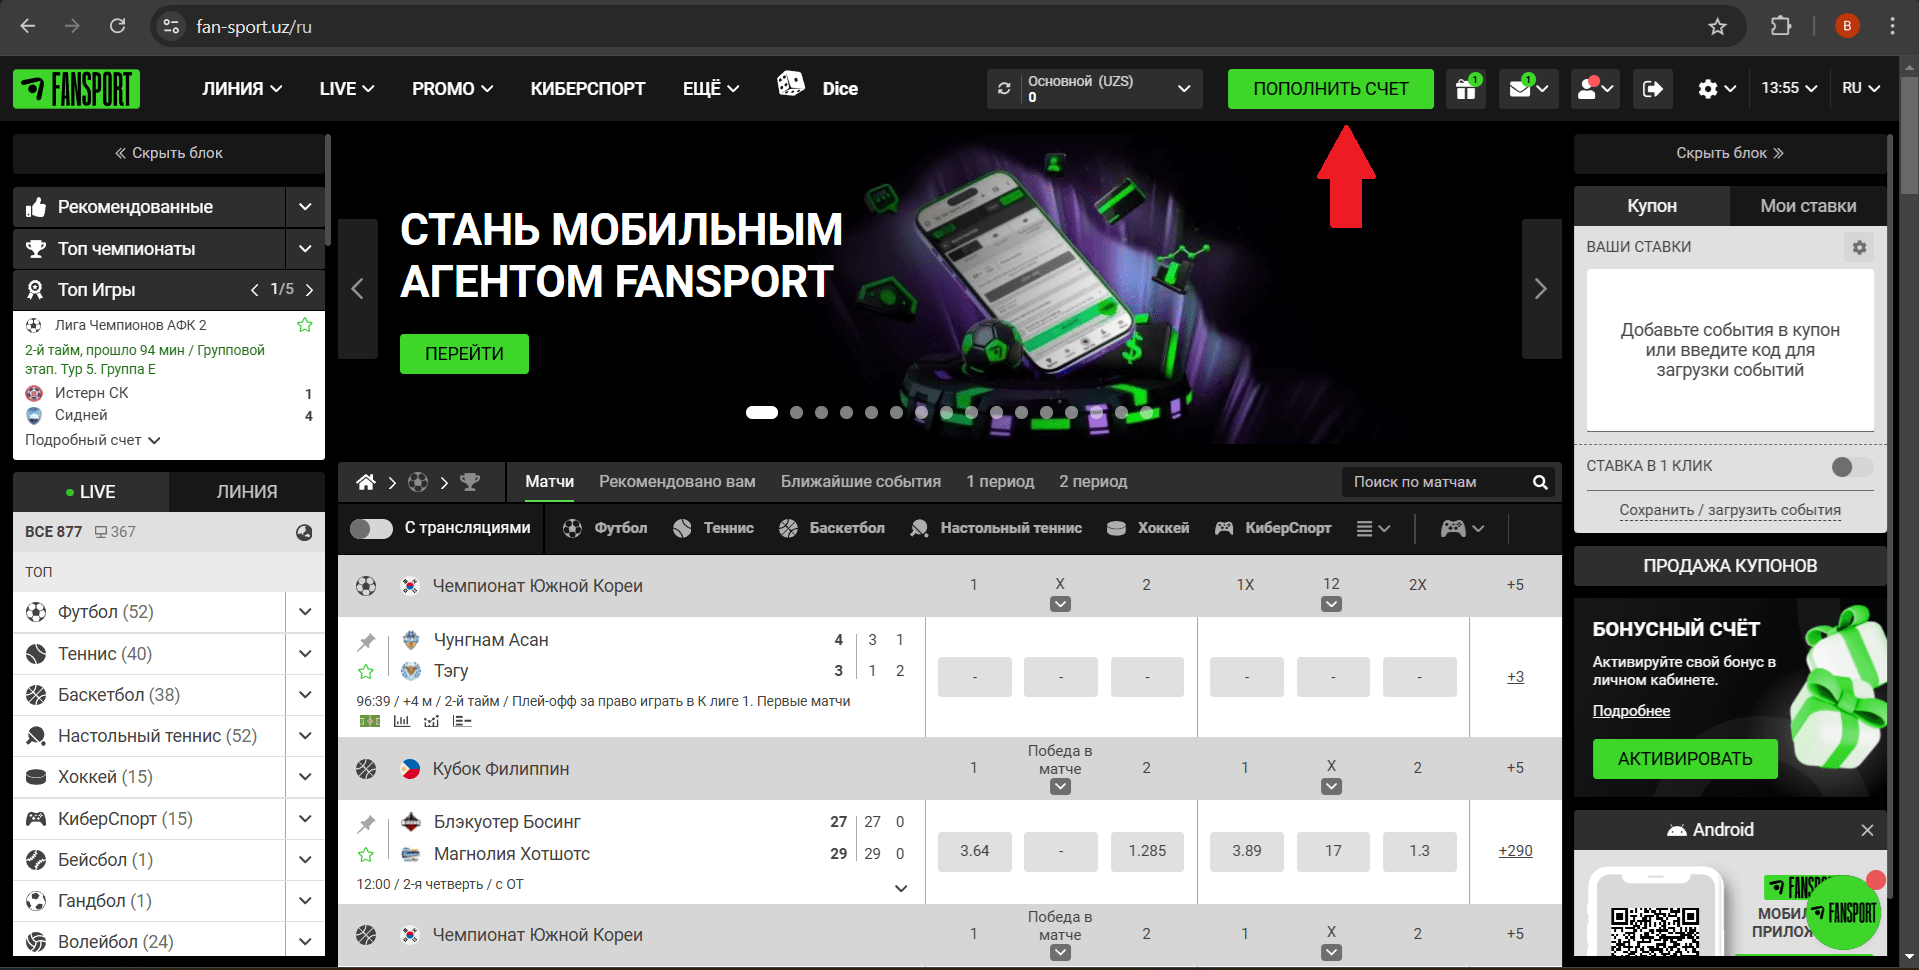Pin the Блэкуотер Босинг match
Image resolution: width=1919 pixels, height=970 pixels.
[x=367, y=824]
